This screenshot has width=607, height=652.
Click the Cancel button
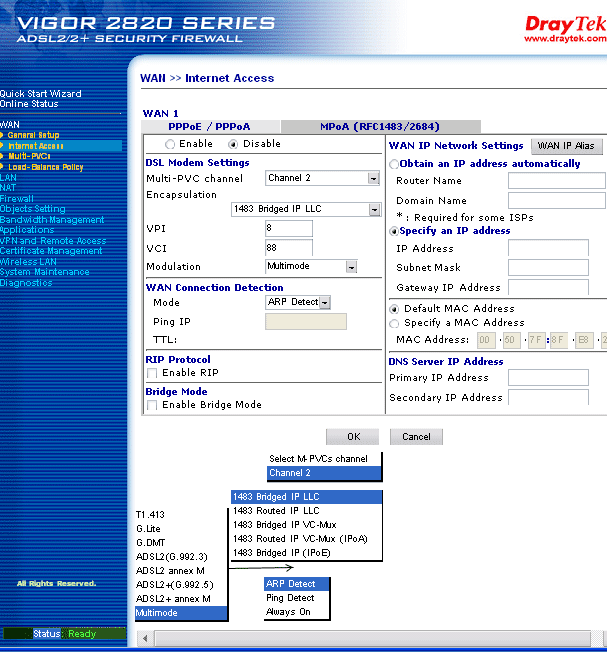pyautogui.click(x=416, y=437)
